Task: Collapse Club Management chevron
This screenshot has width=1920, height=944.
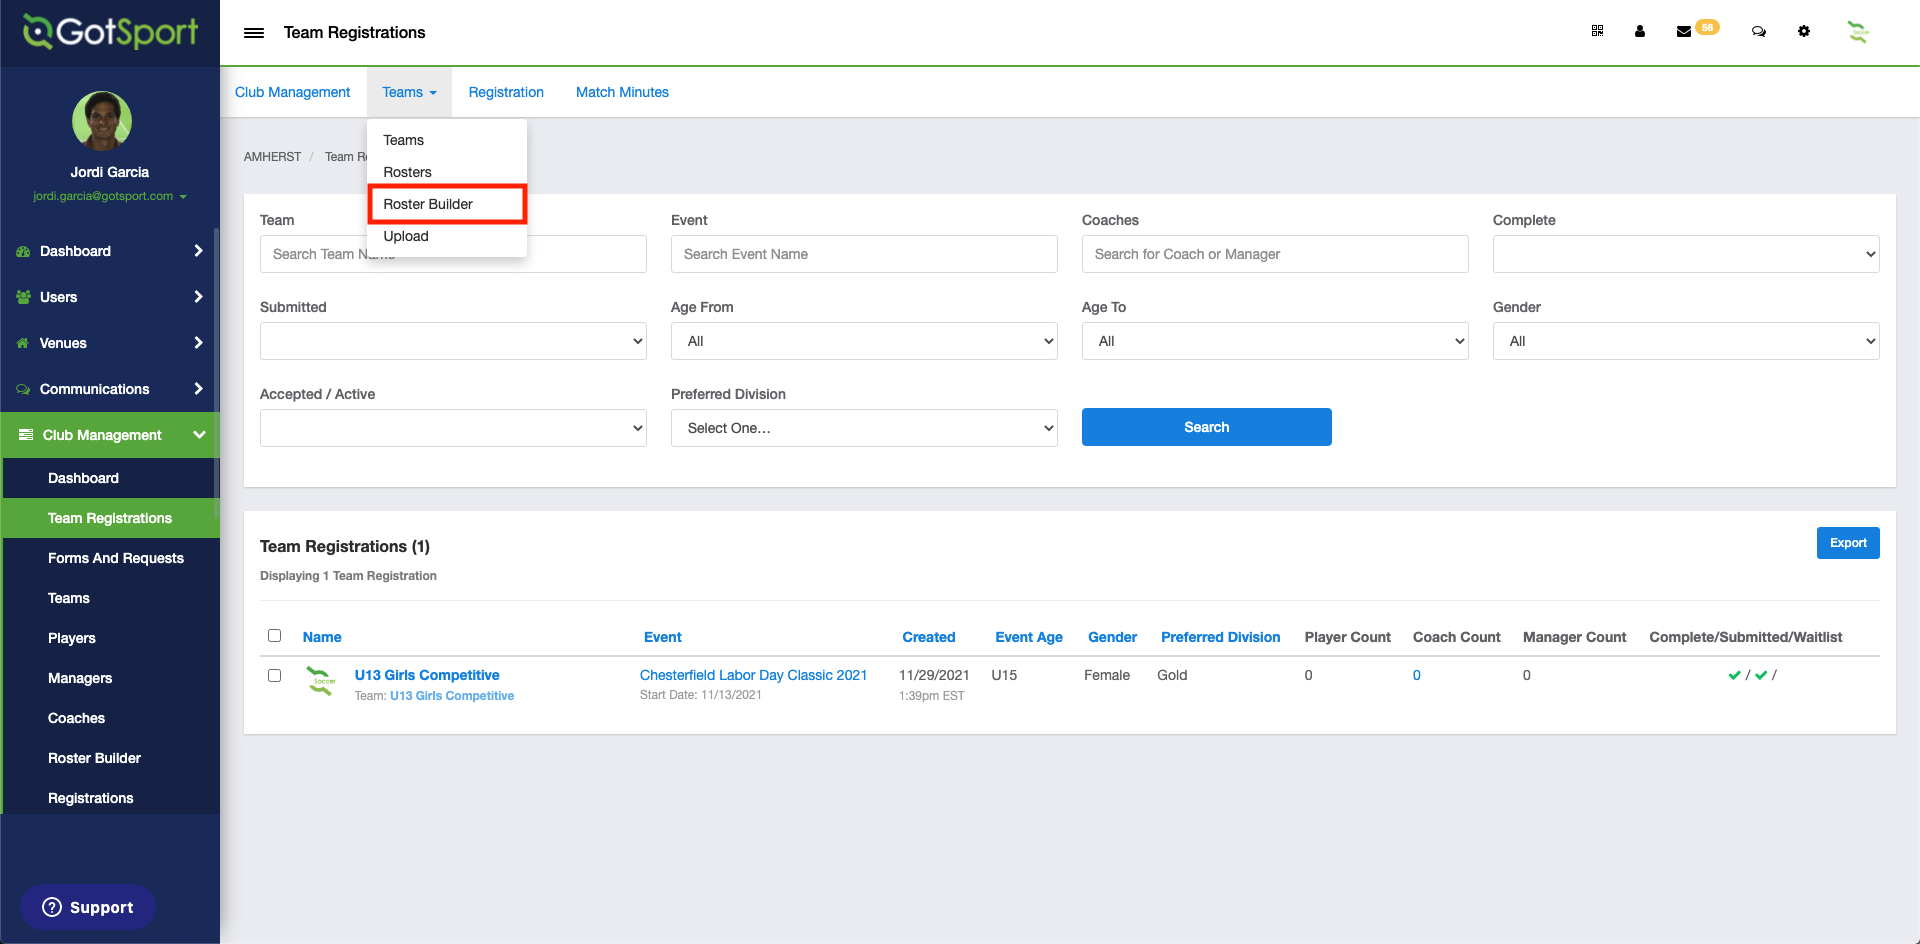Action: coord(199,435)
